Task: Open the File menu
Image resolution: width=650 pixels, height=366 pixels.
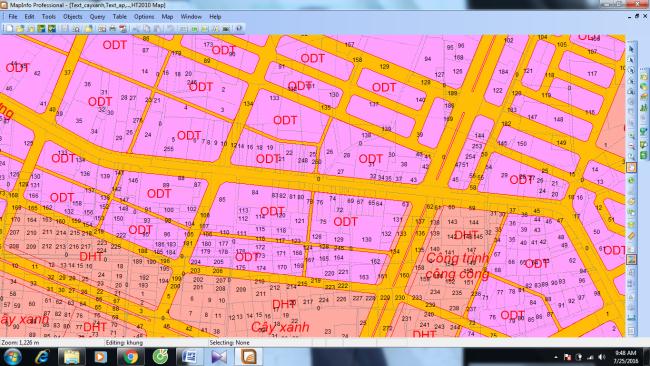Action: click(13, 17)
